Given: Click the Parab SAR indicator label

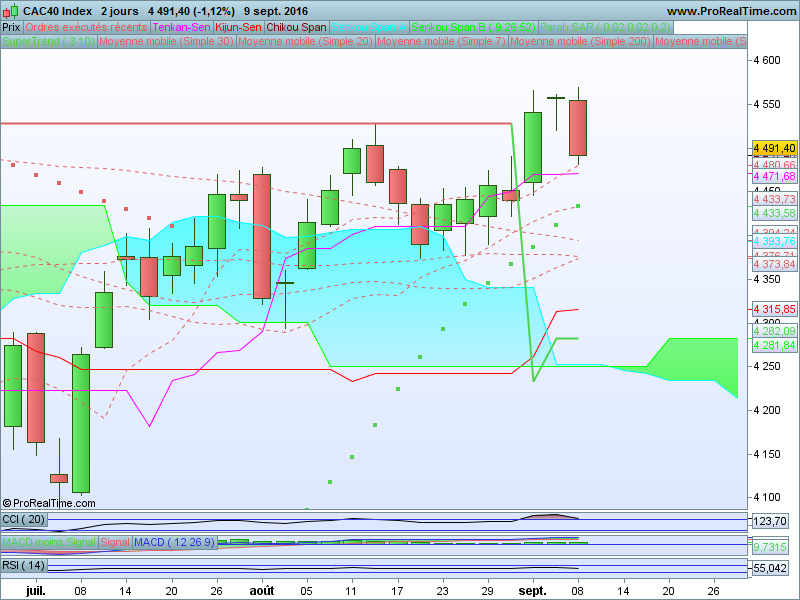Looking at the screenshot, I should (x=606, y=28).
